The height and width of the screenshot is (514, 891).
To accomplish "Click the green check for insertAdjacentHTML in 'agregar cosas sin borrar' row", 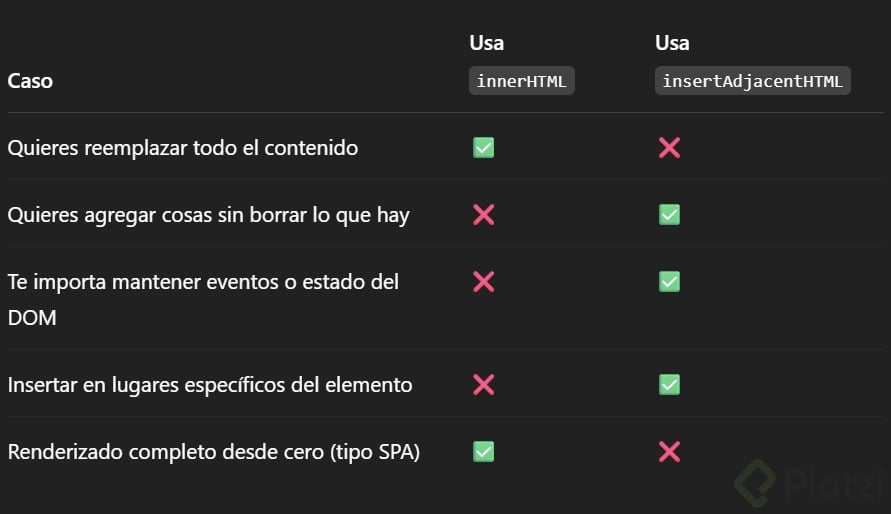I will [x=669, y=215].
